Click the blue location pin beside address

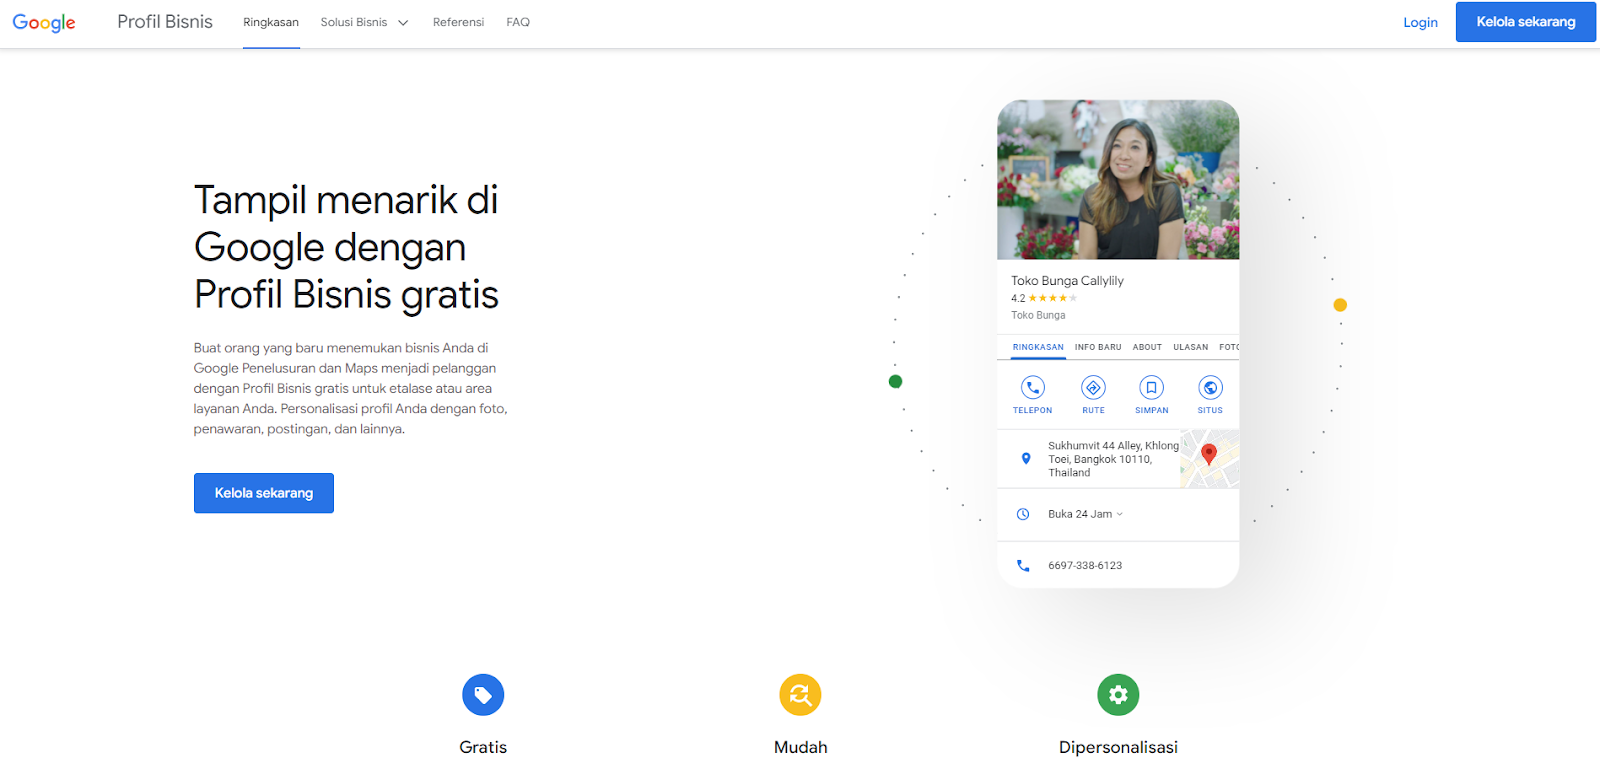(x=1025, y=458)
